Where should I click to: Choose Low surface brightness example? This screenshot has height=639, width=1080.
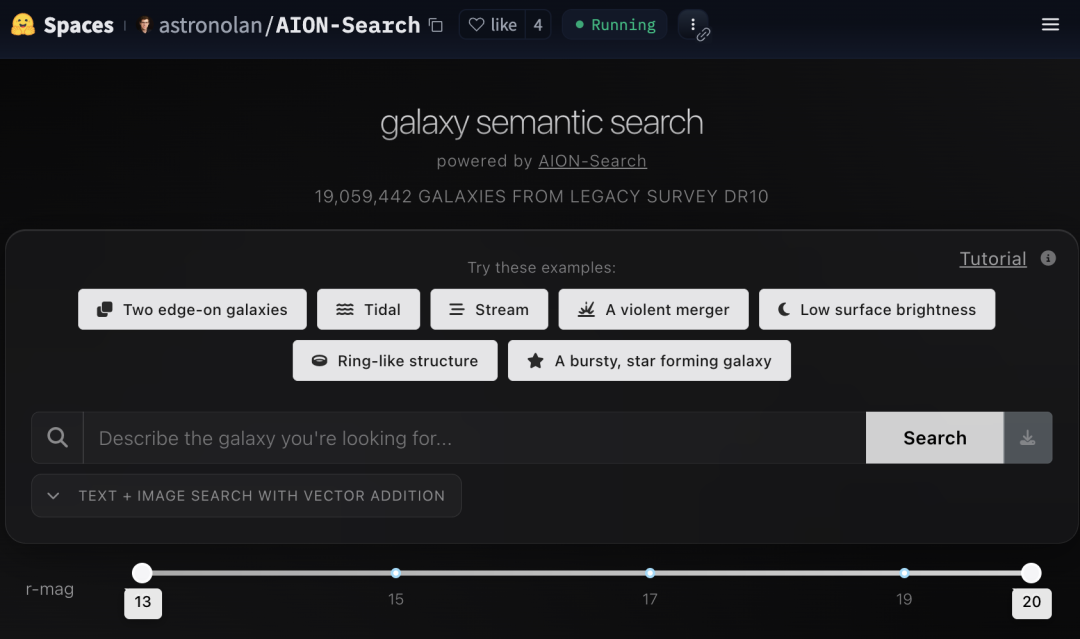pos(877,309)
